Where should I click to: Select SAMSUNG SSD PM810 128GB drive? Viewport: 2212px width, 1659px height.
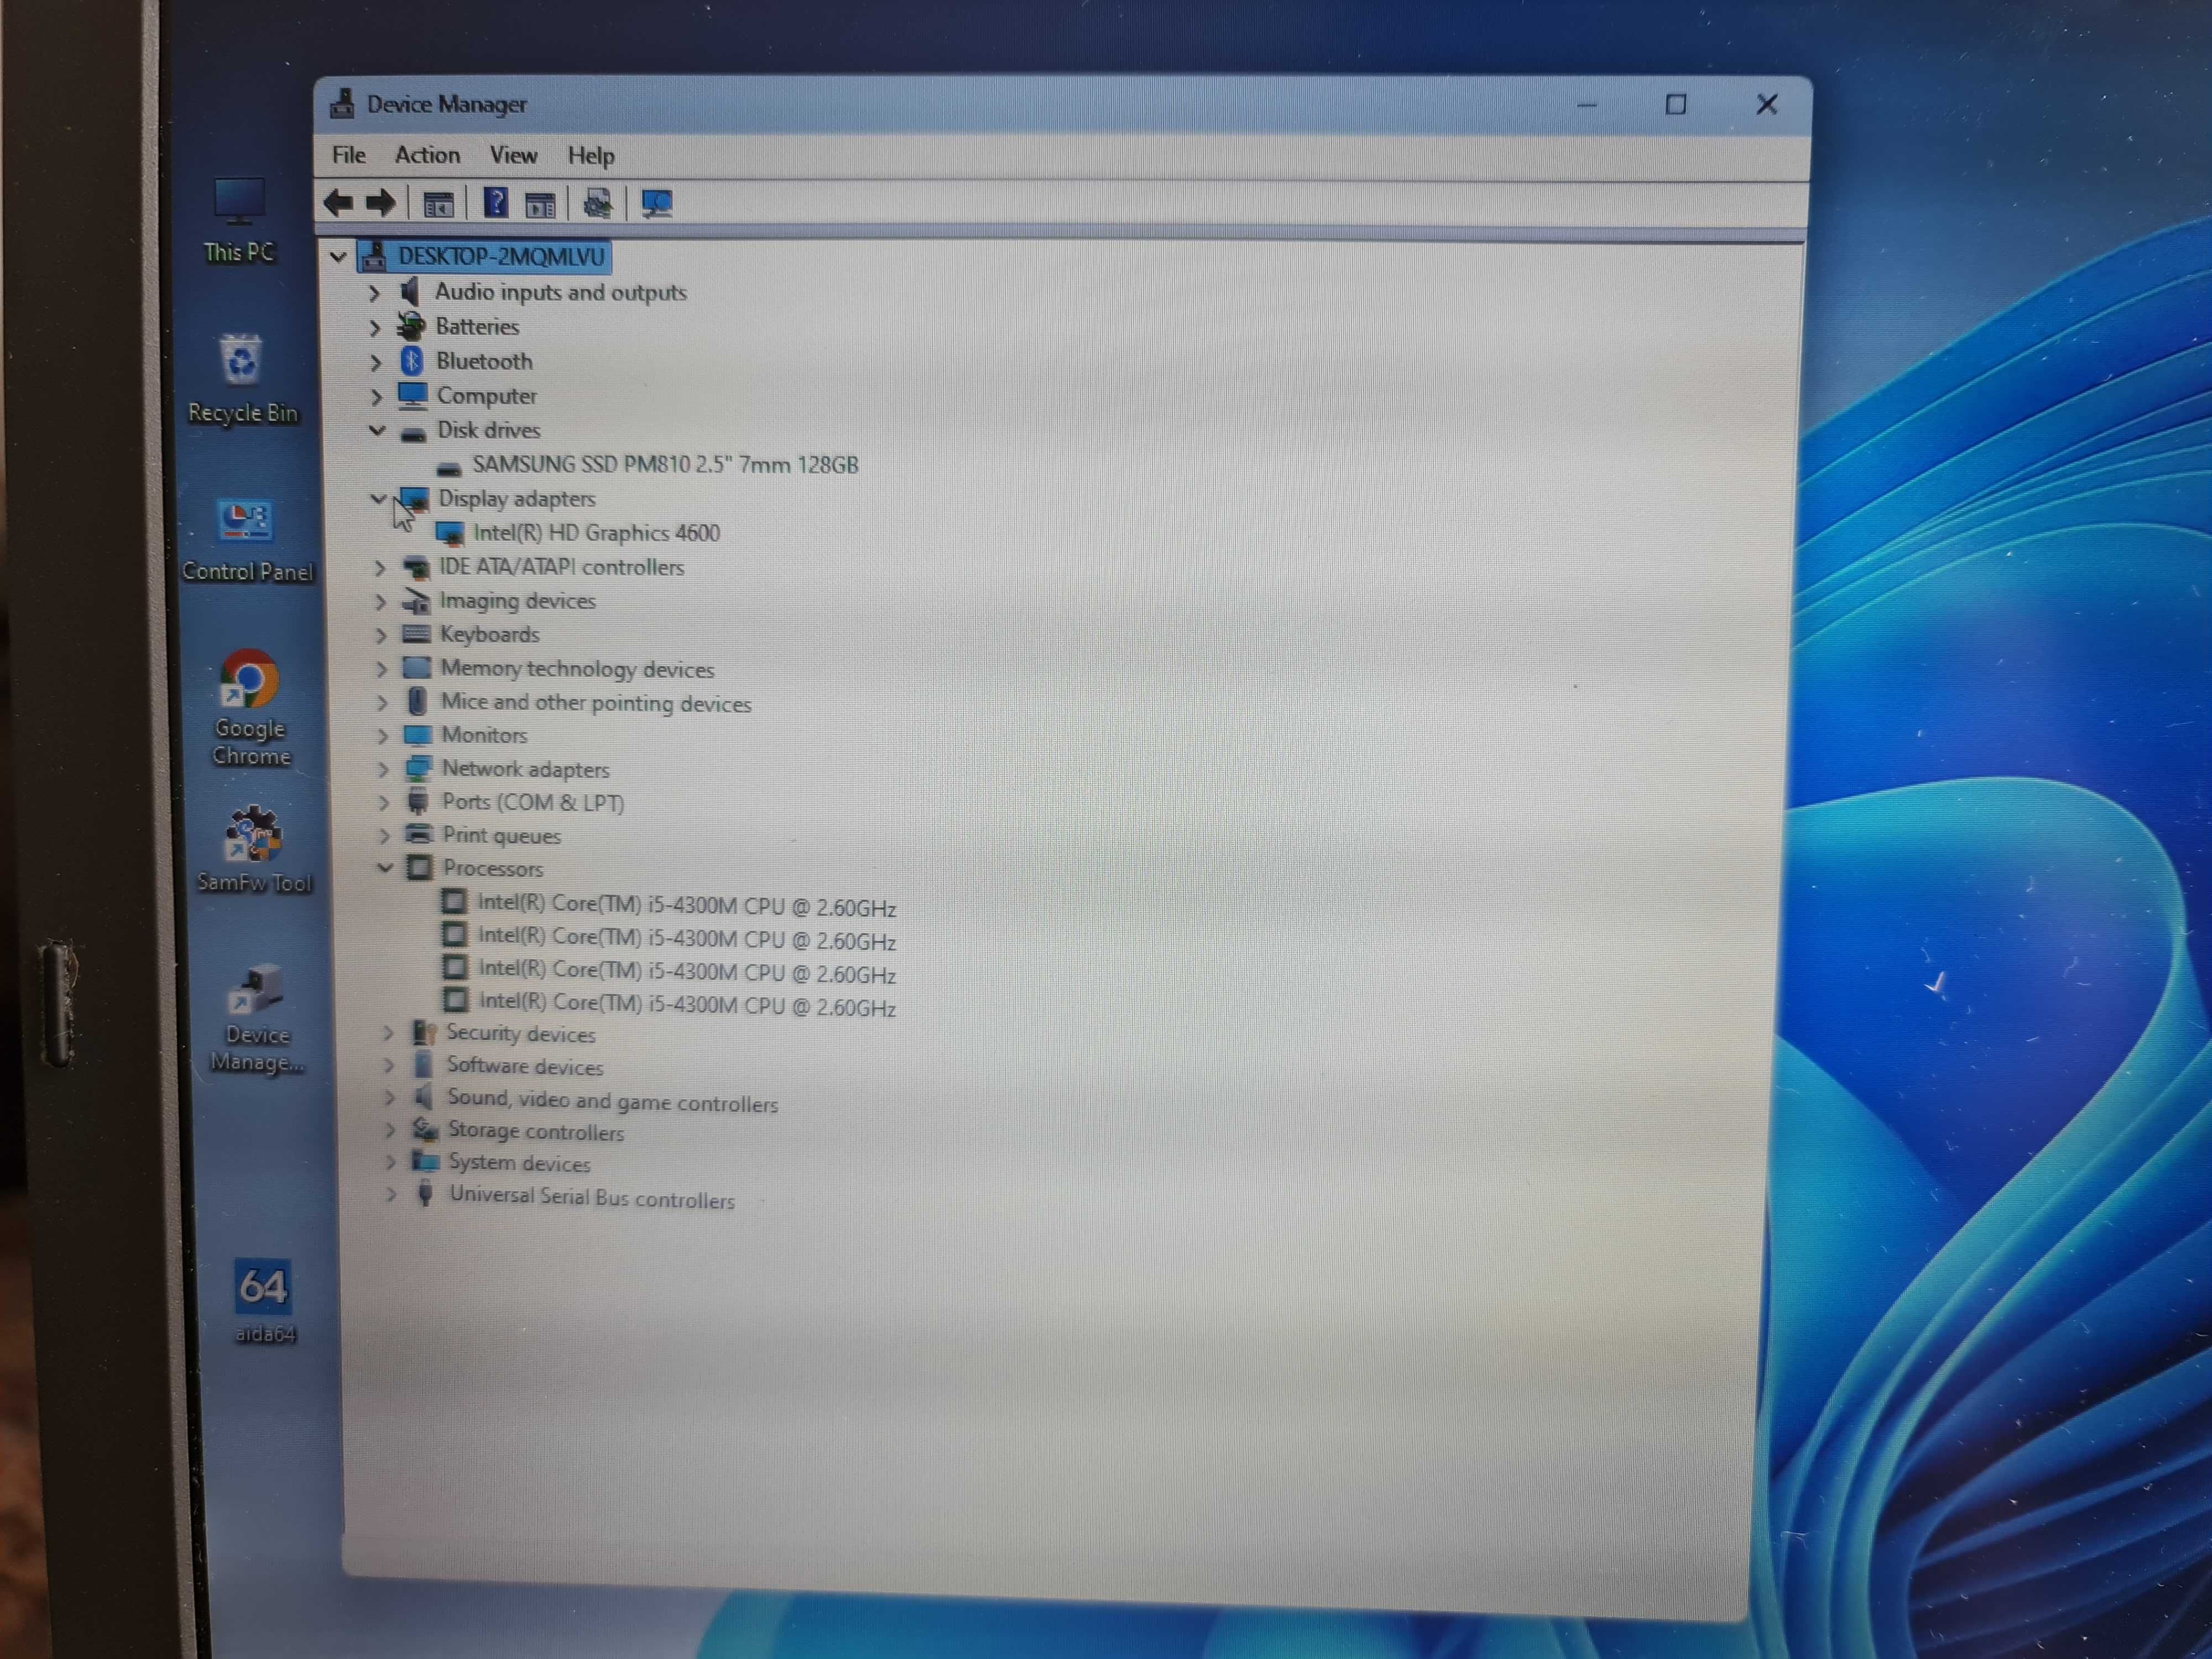tap(665, 465)
